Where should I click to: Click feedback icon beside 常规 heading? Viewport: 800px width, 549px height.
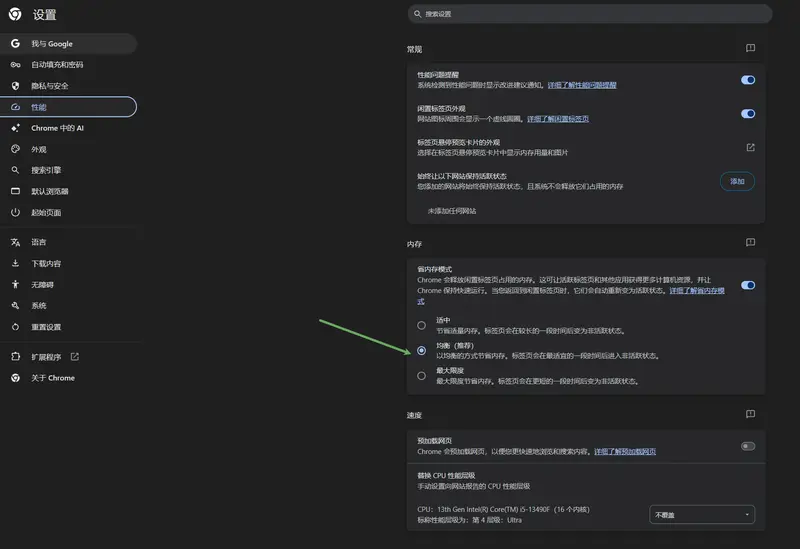pos(750,48)
